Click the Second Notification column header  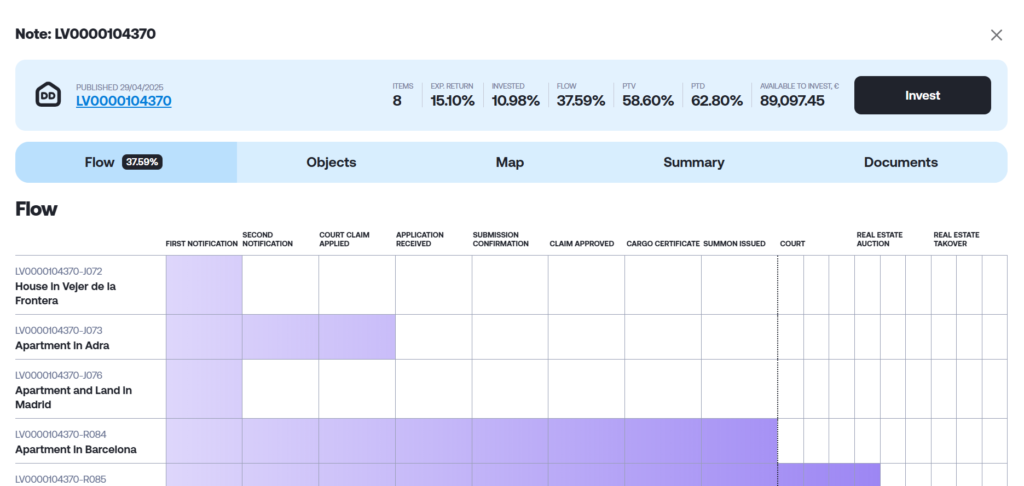[267, 239]
